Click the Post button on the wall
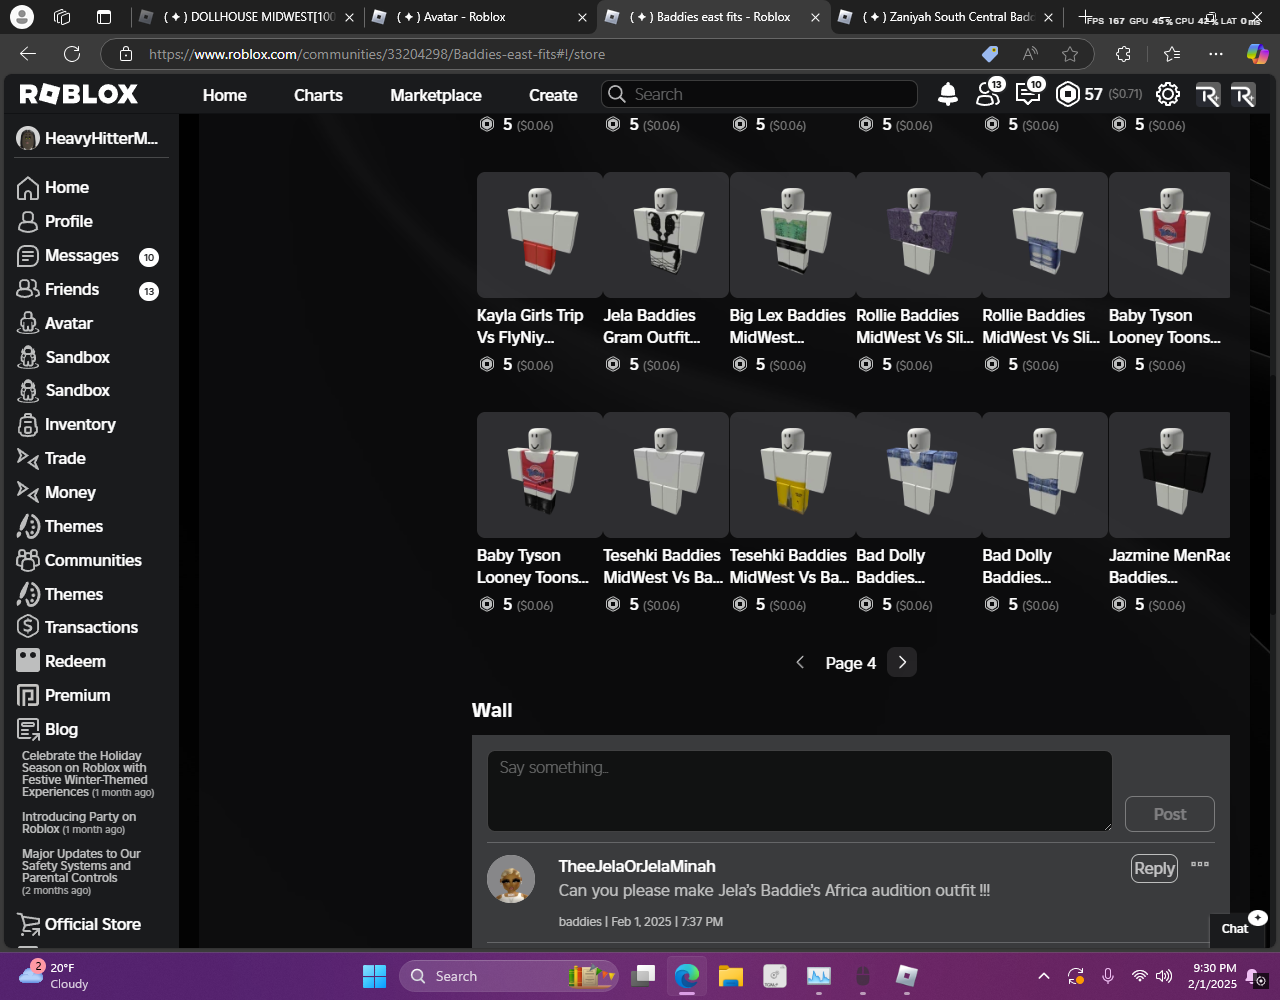The height and width of the screenshot is (1000, 1280). click(x=1170, y=814)
